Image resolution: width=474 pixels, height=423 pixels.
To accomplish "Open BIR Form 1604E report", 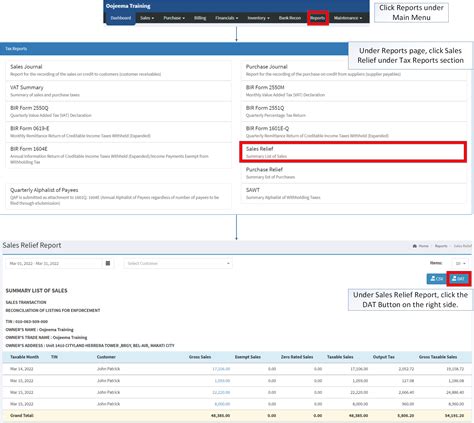I will 119,155.
